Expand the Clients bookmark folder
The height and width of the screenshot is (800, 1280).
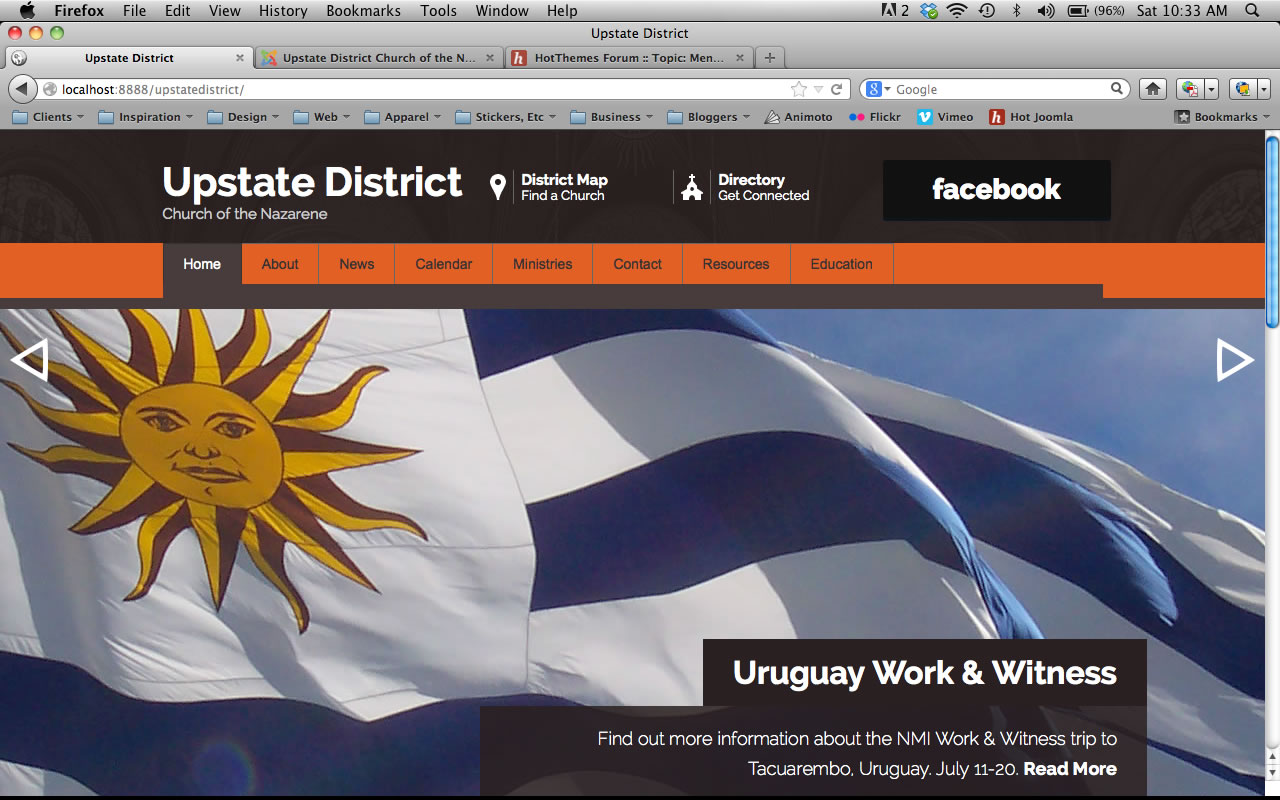pos(48,117)
